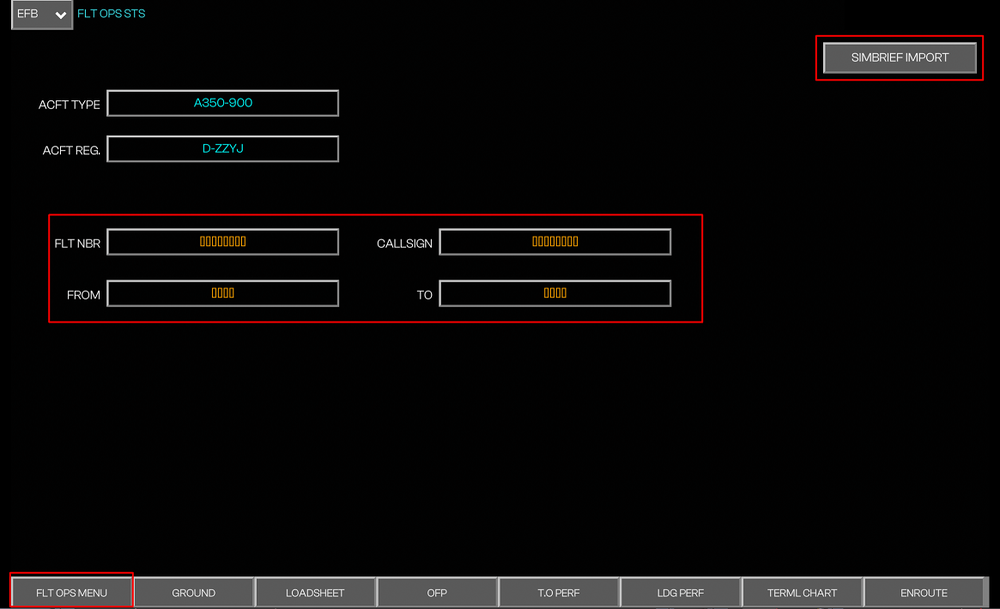The width and height of the screenshot is (1000, 609).
Task: Focus the FLT NBR input field
Action: click(x=223, y=242)
